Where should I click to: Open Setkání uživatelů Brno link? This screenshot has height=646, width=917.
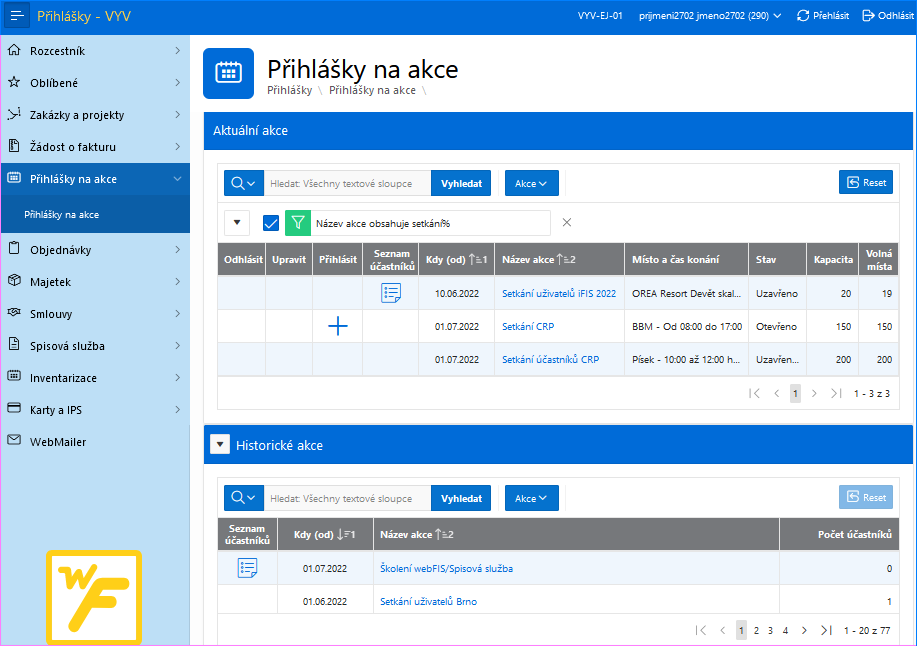(x=428, y=602)
